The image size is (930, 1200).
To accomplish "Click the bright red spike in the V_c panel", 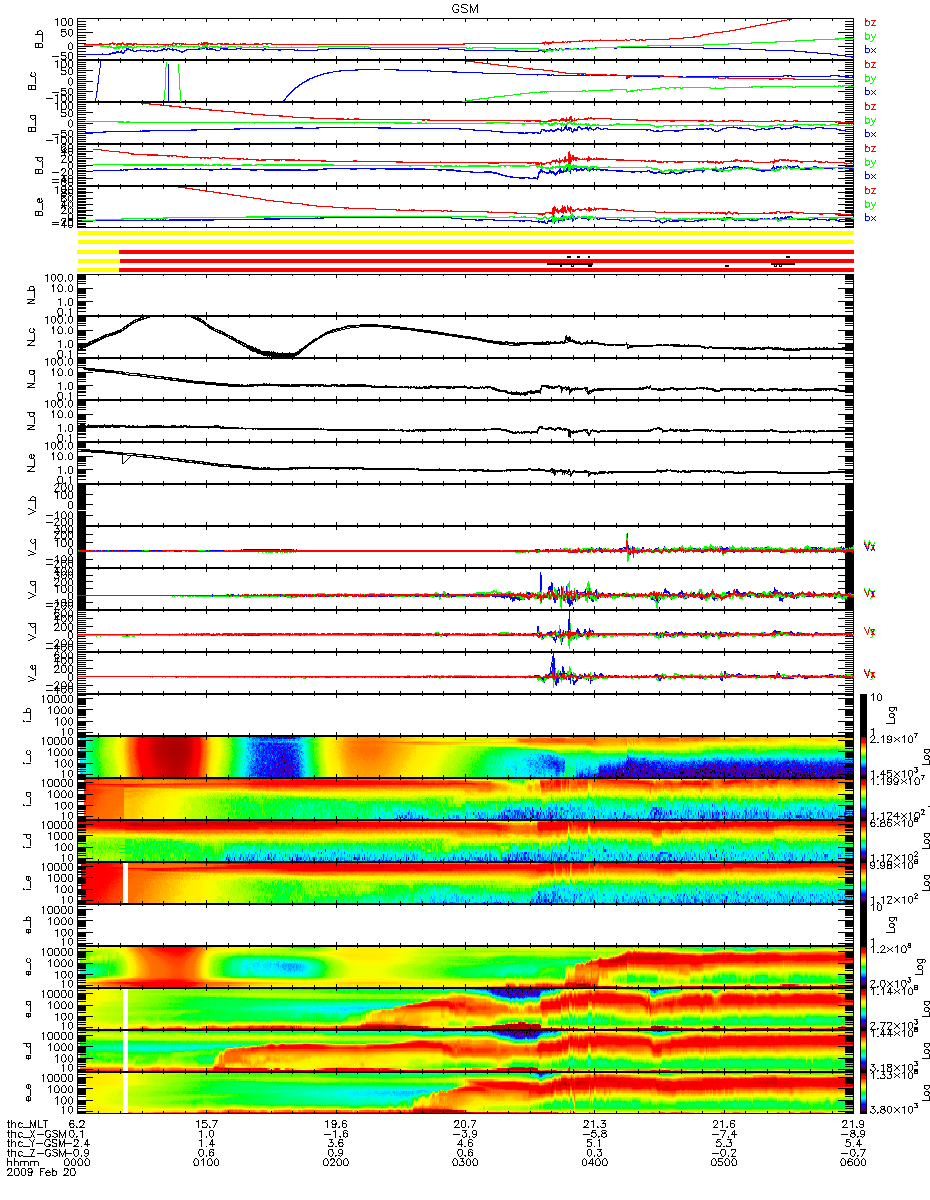I will 628,543.
